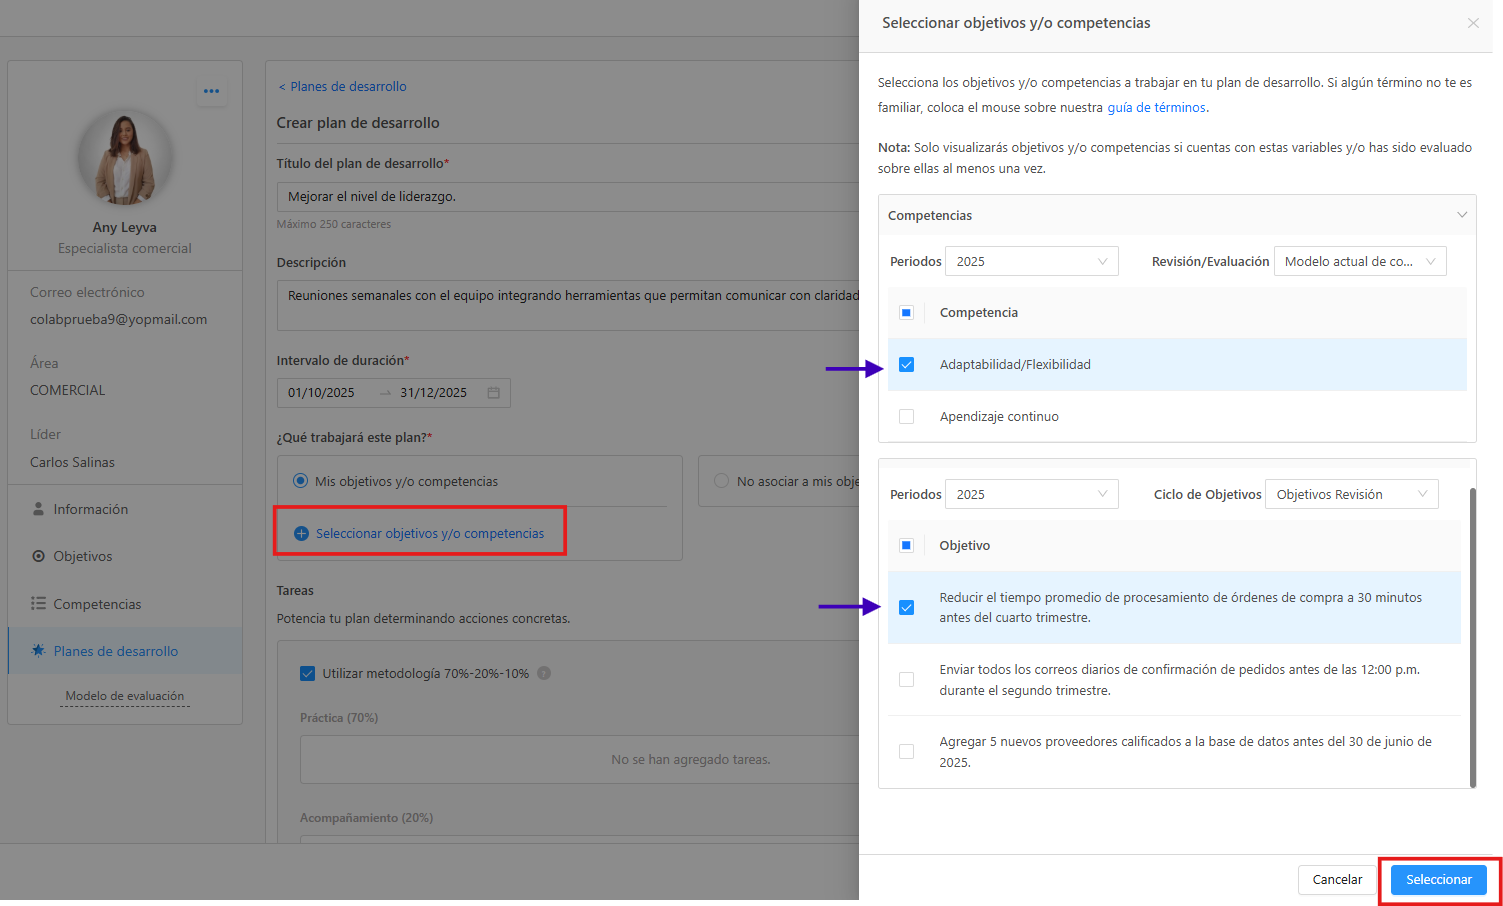Open Periodos 2025 dropdown in Competencias section
Image resolution: width=1503 pixels, height=906 pixels.
pos(1031,262)
